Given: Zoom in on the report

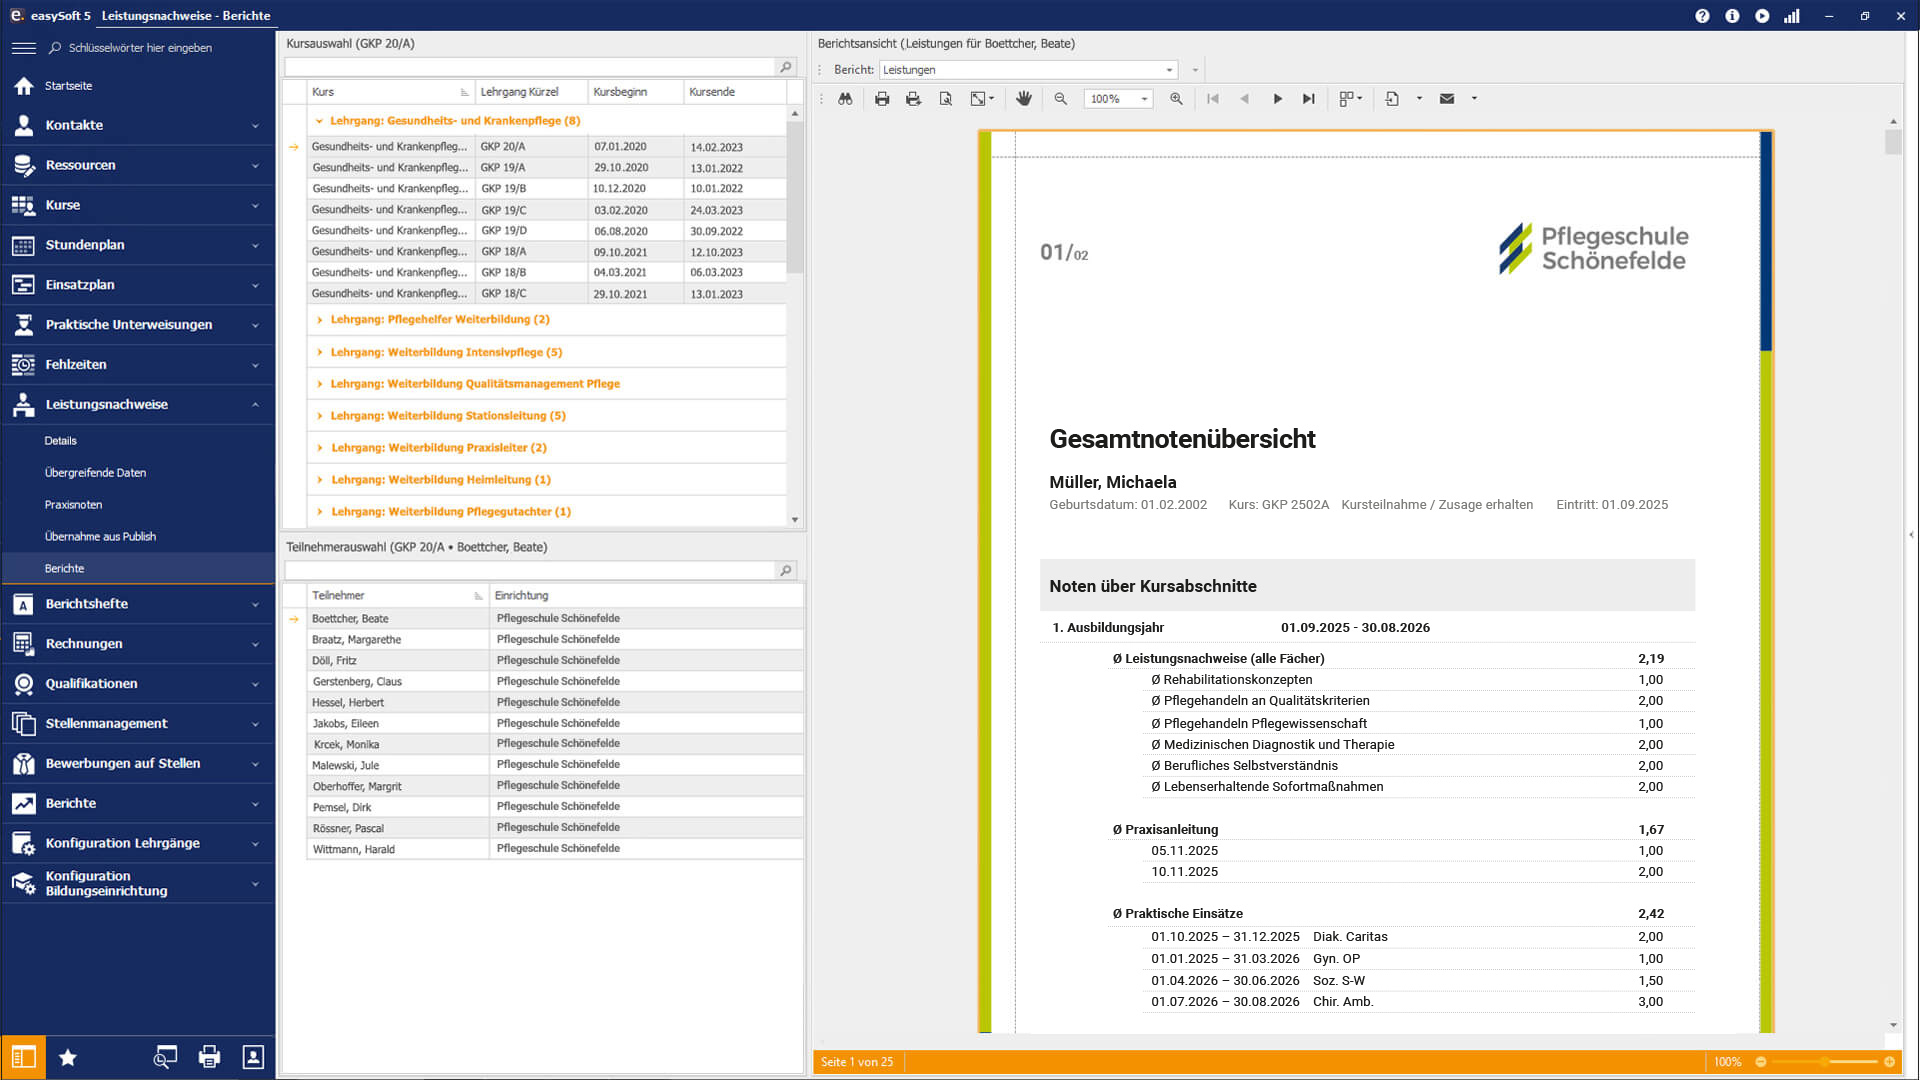Looking at the screenshot, I should 1176,99.
